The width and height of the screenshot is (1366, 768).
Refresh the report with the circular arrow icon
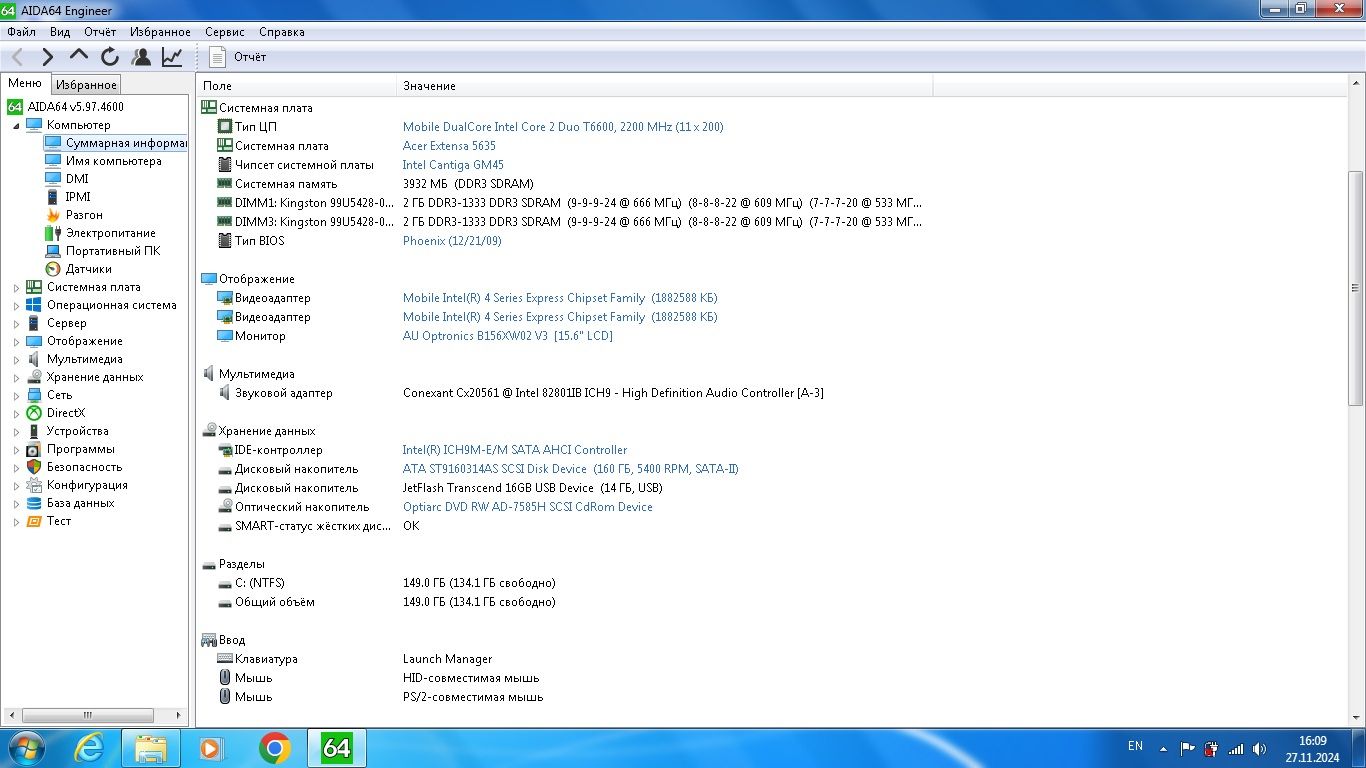point(110,57)
